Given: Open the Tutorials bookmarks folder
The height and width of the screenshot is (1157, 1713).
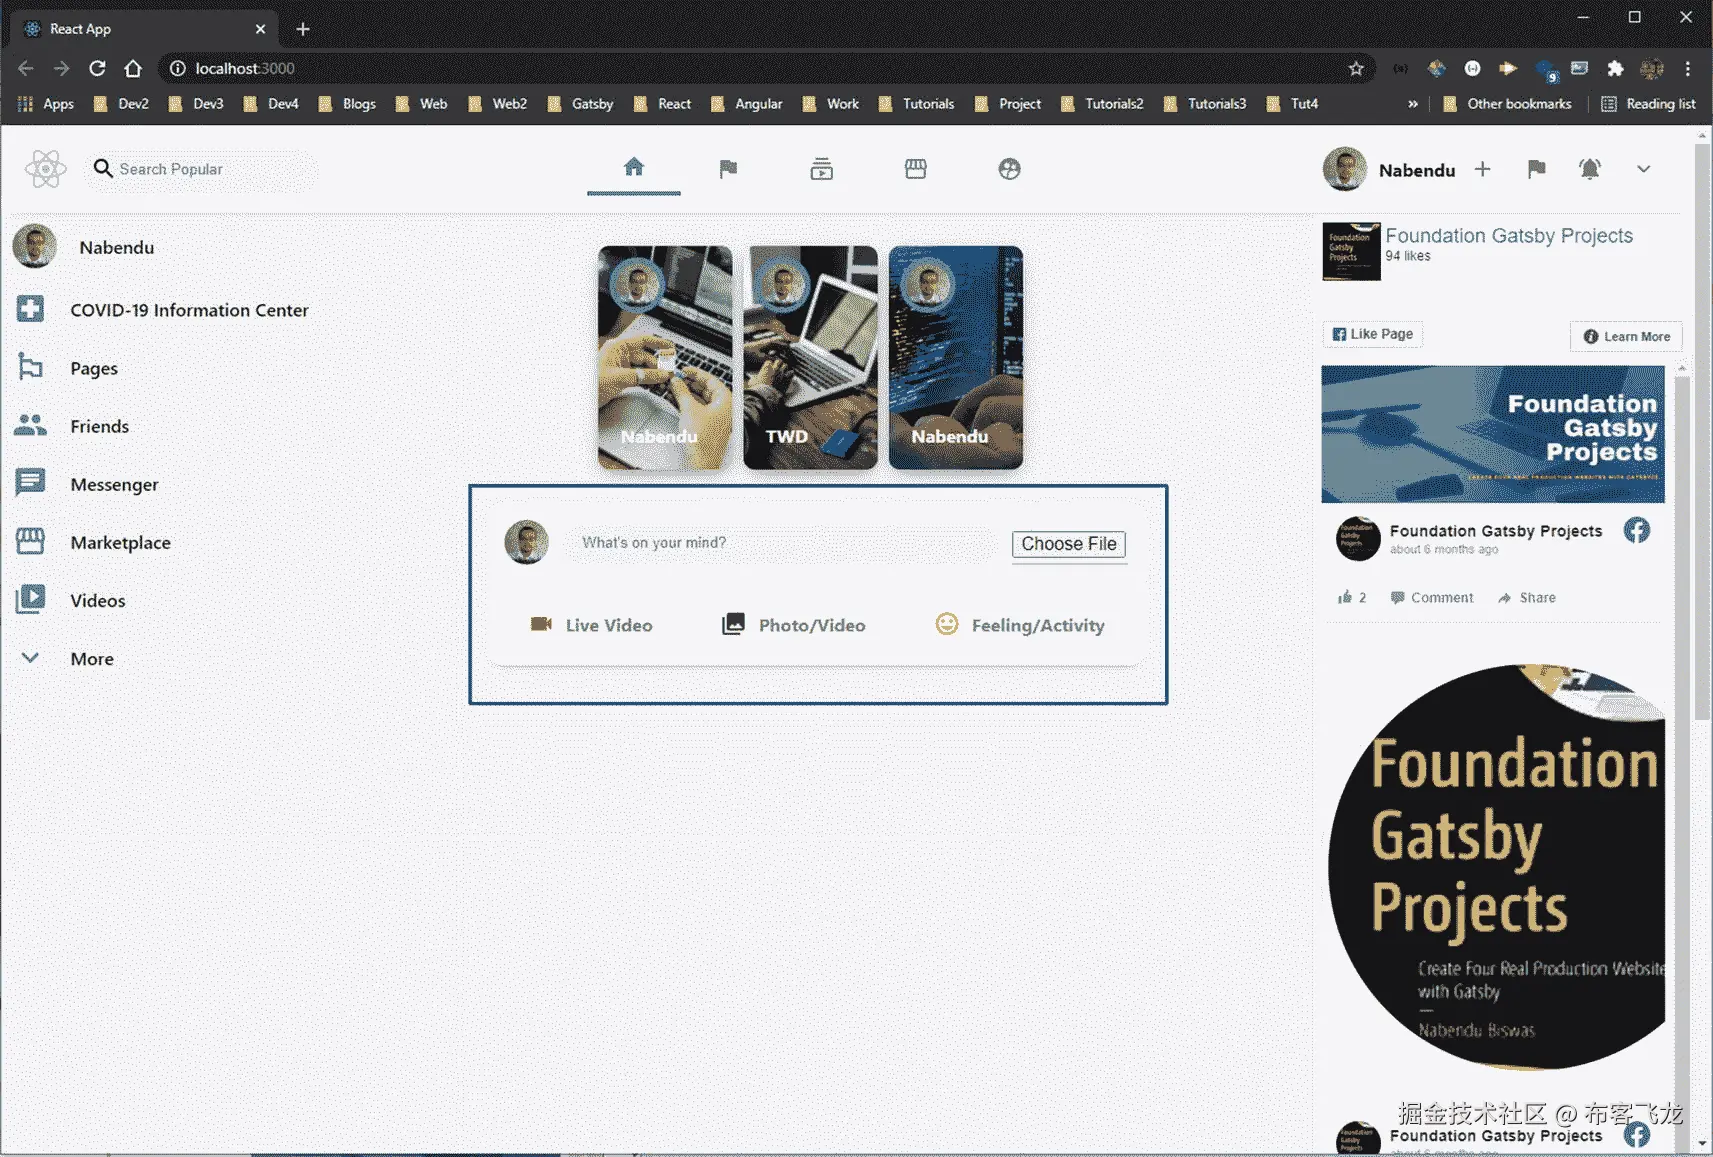Looking at the screenshot, I should [916, 104].
